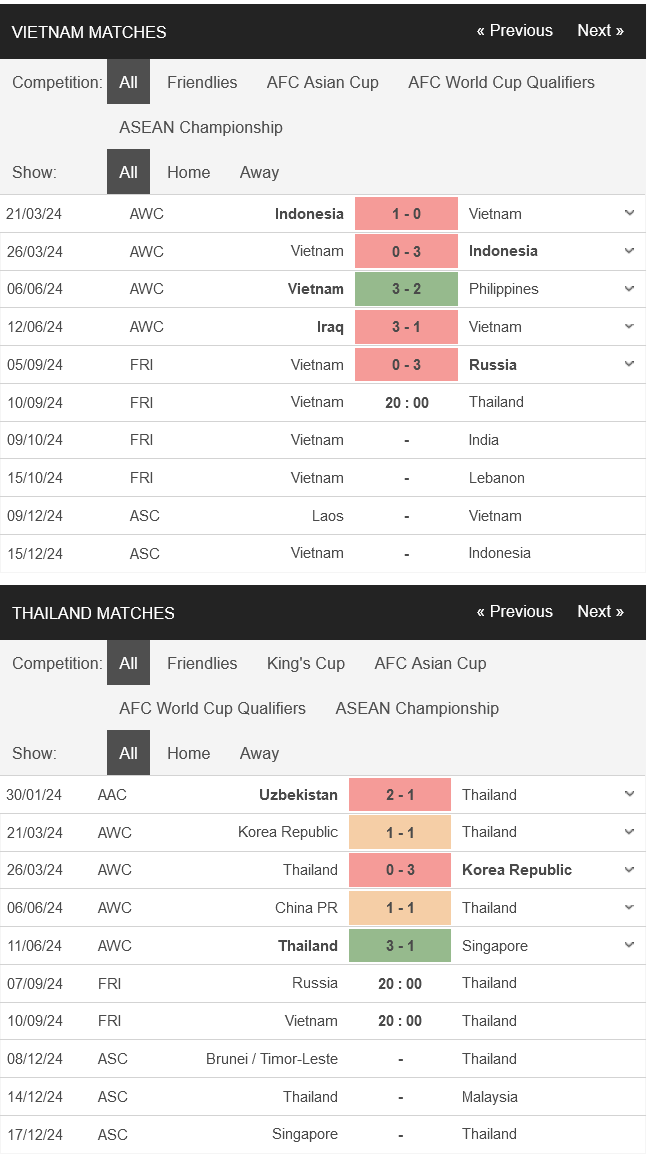The height and width of the screenshot is (1158, 647).
Task: Expand the Thailand 3-1 Singapore match chevron
Action: pos(629,945)
